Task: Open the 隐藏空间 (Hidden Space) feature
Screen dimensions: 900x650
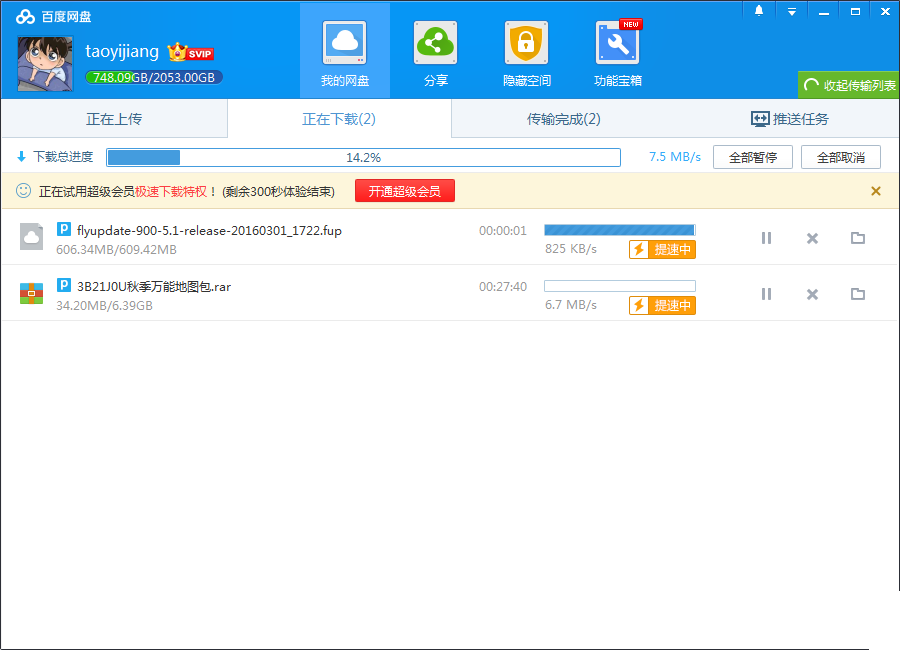Action: [526, 50]
